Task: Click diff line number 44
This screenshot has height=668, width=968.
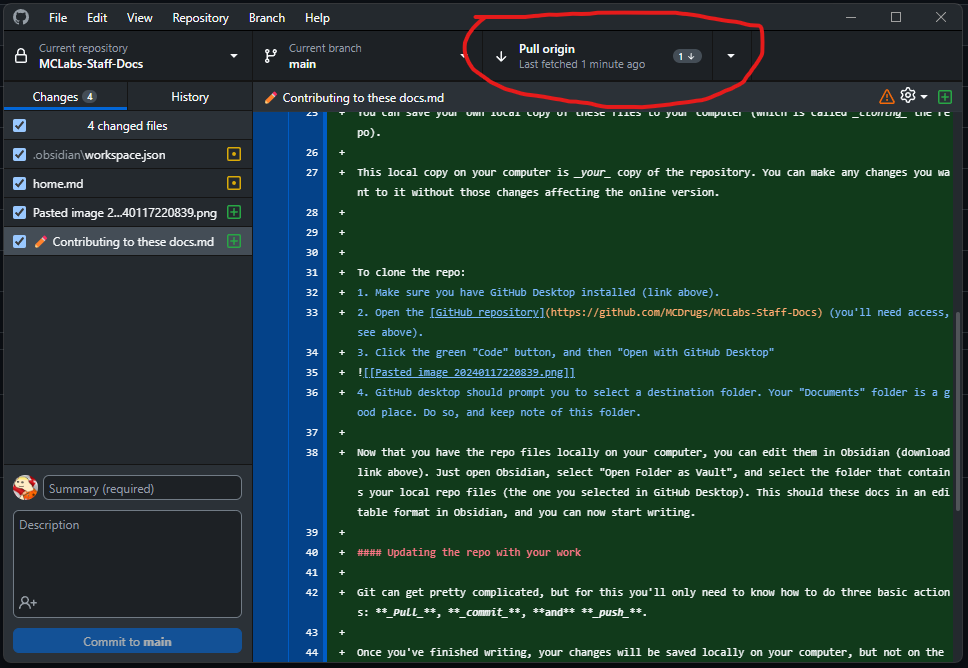Action: (312, 653)
